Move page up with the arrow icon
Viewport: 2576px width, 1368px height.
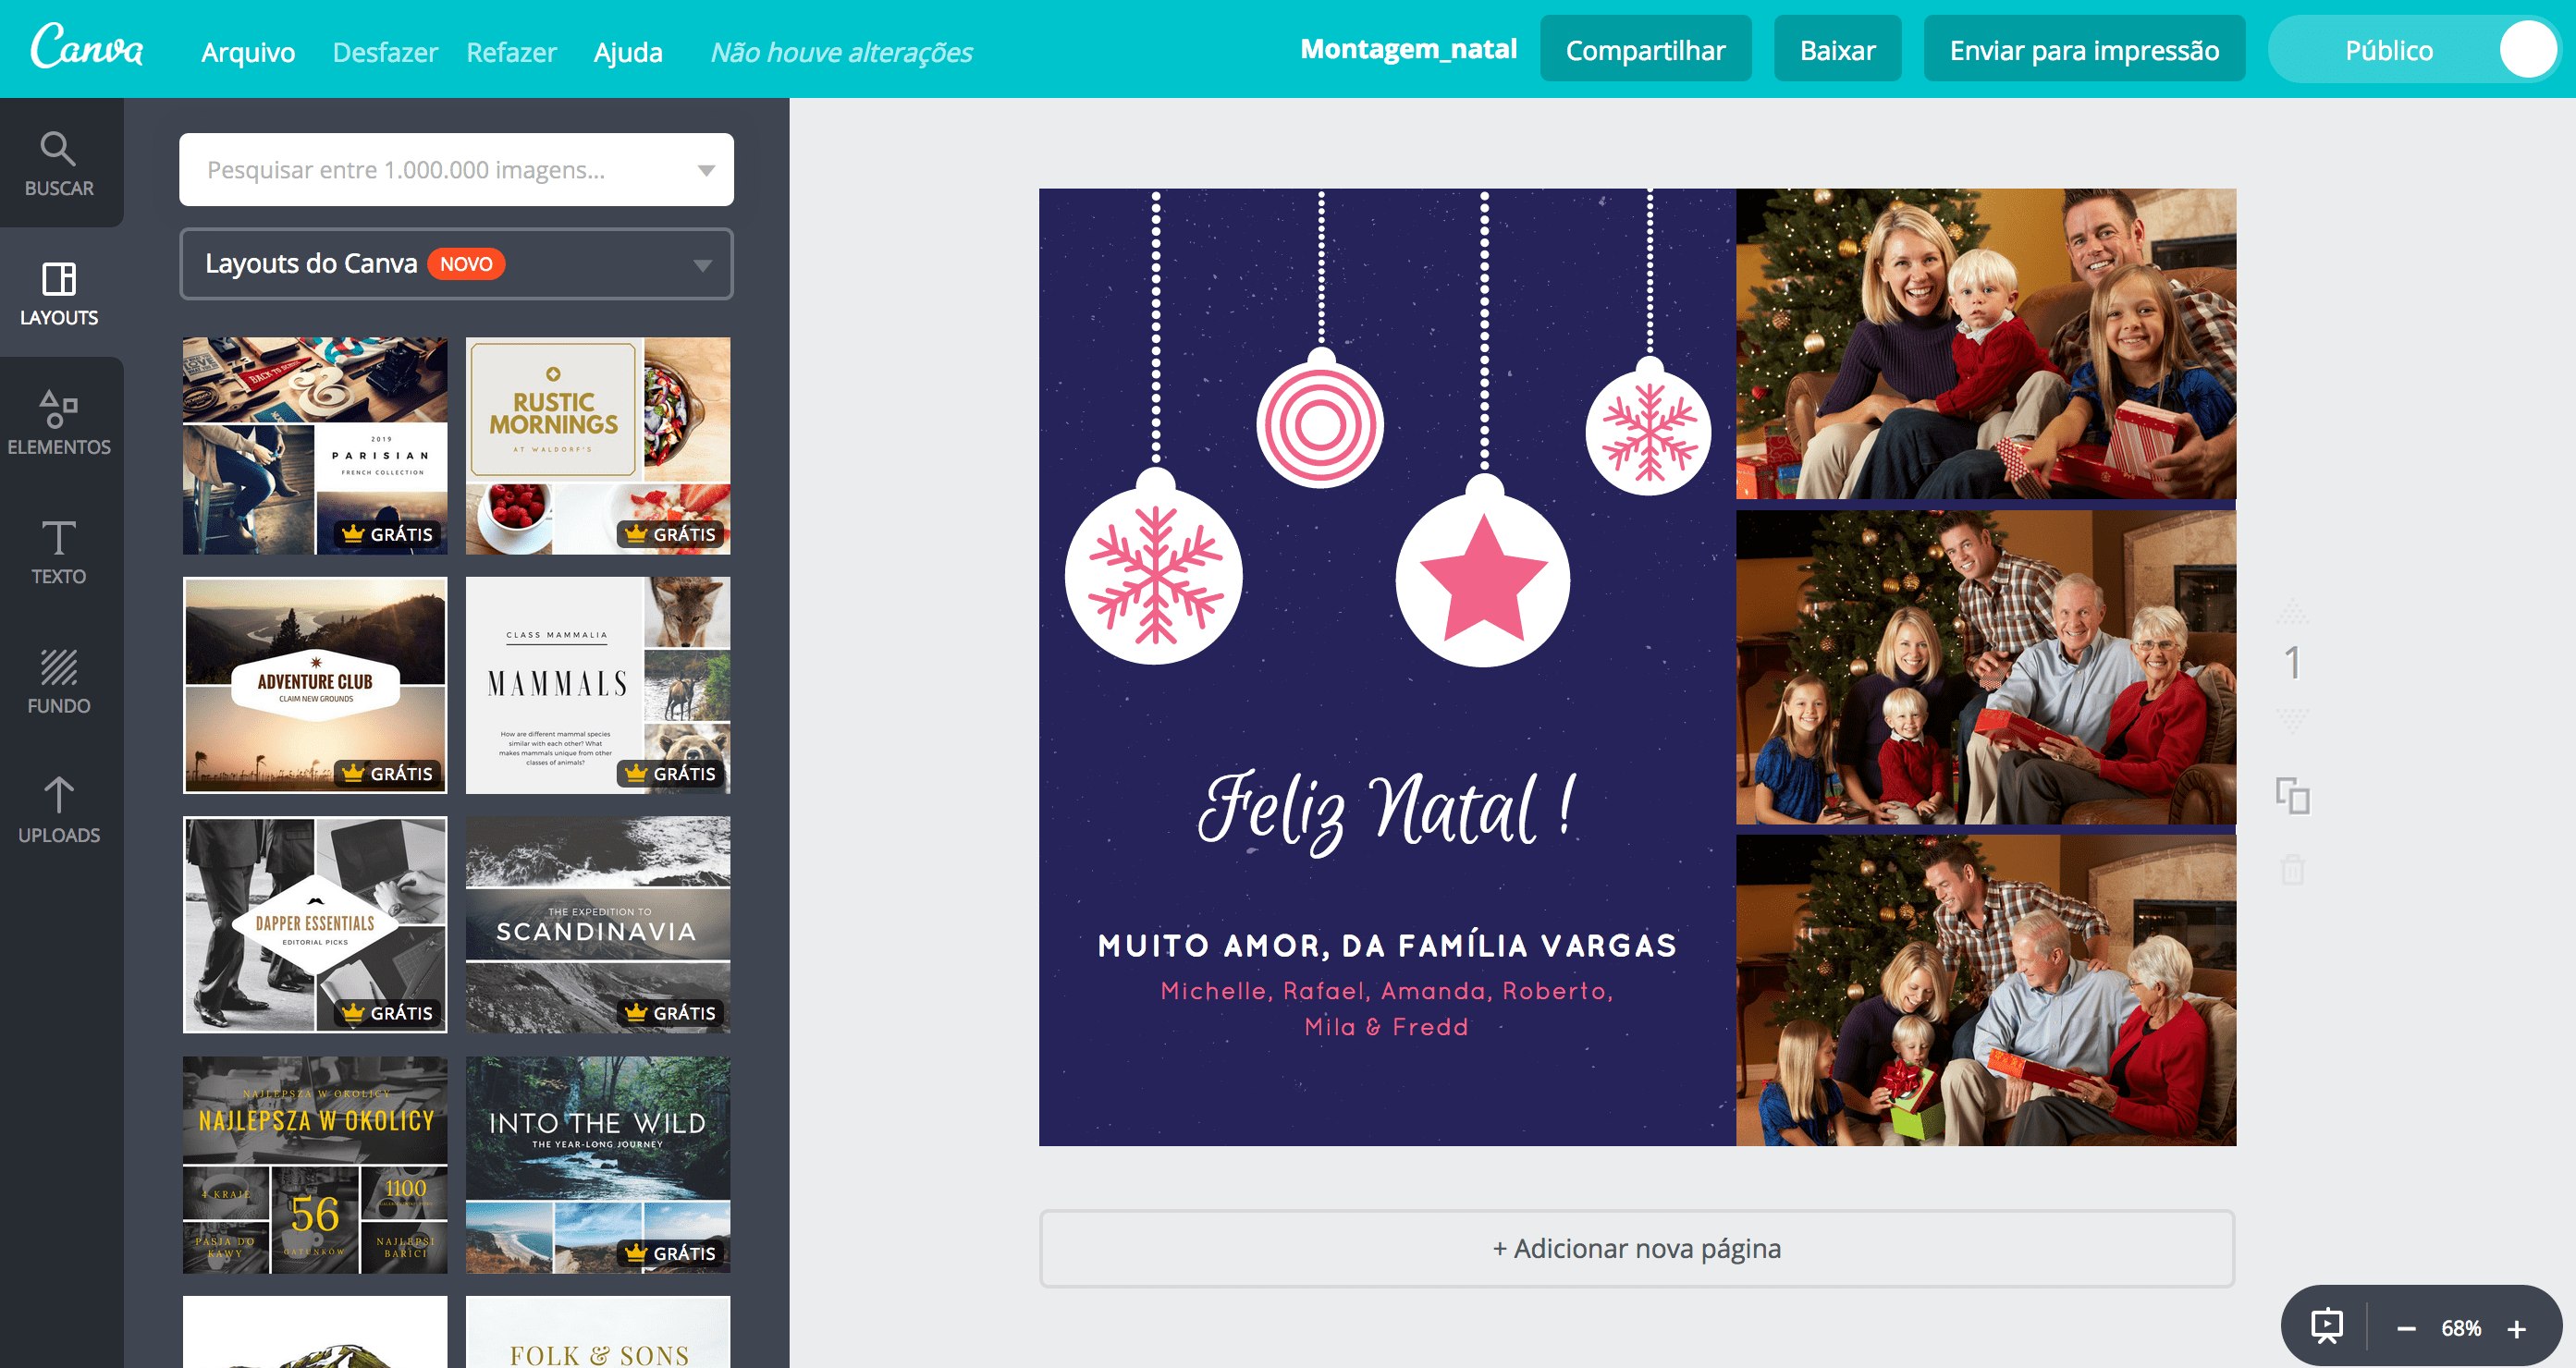2293,610
